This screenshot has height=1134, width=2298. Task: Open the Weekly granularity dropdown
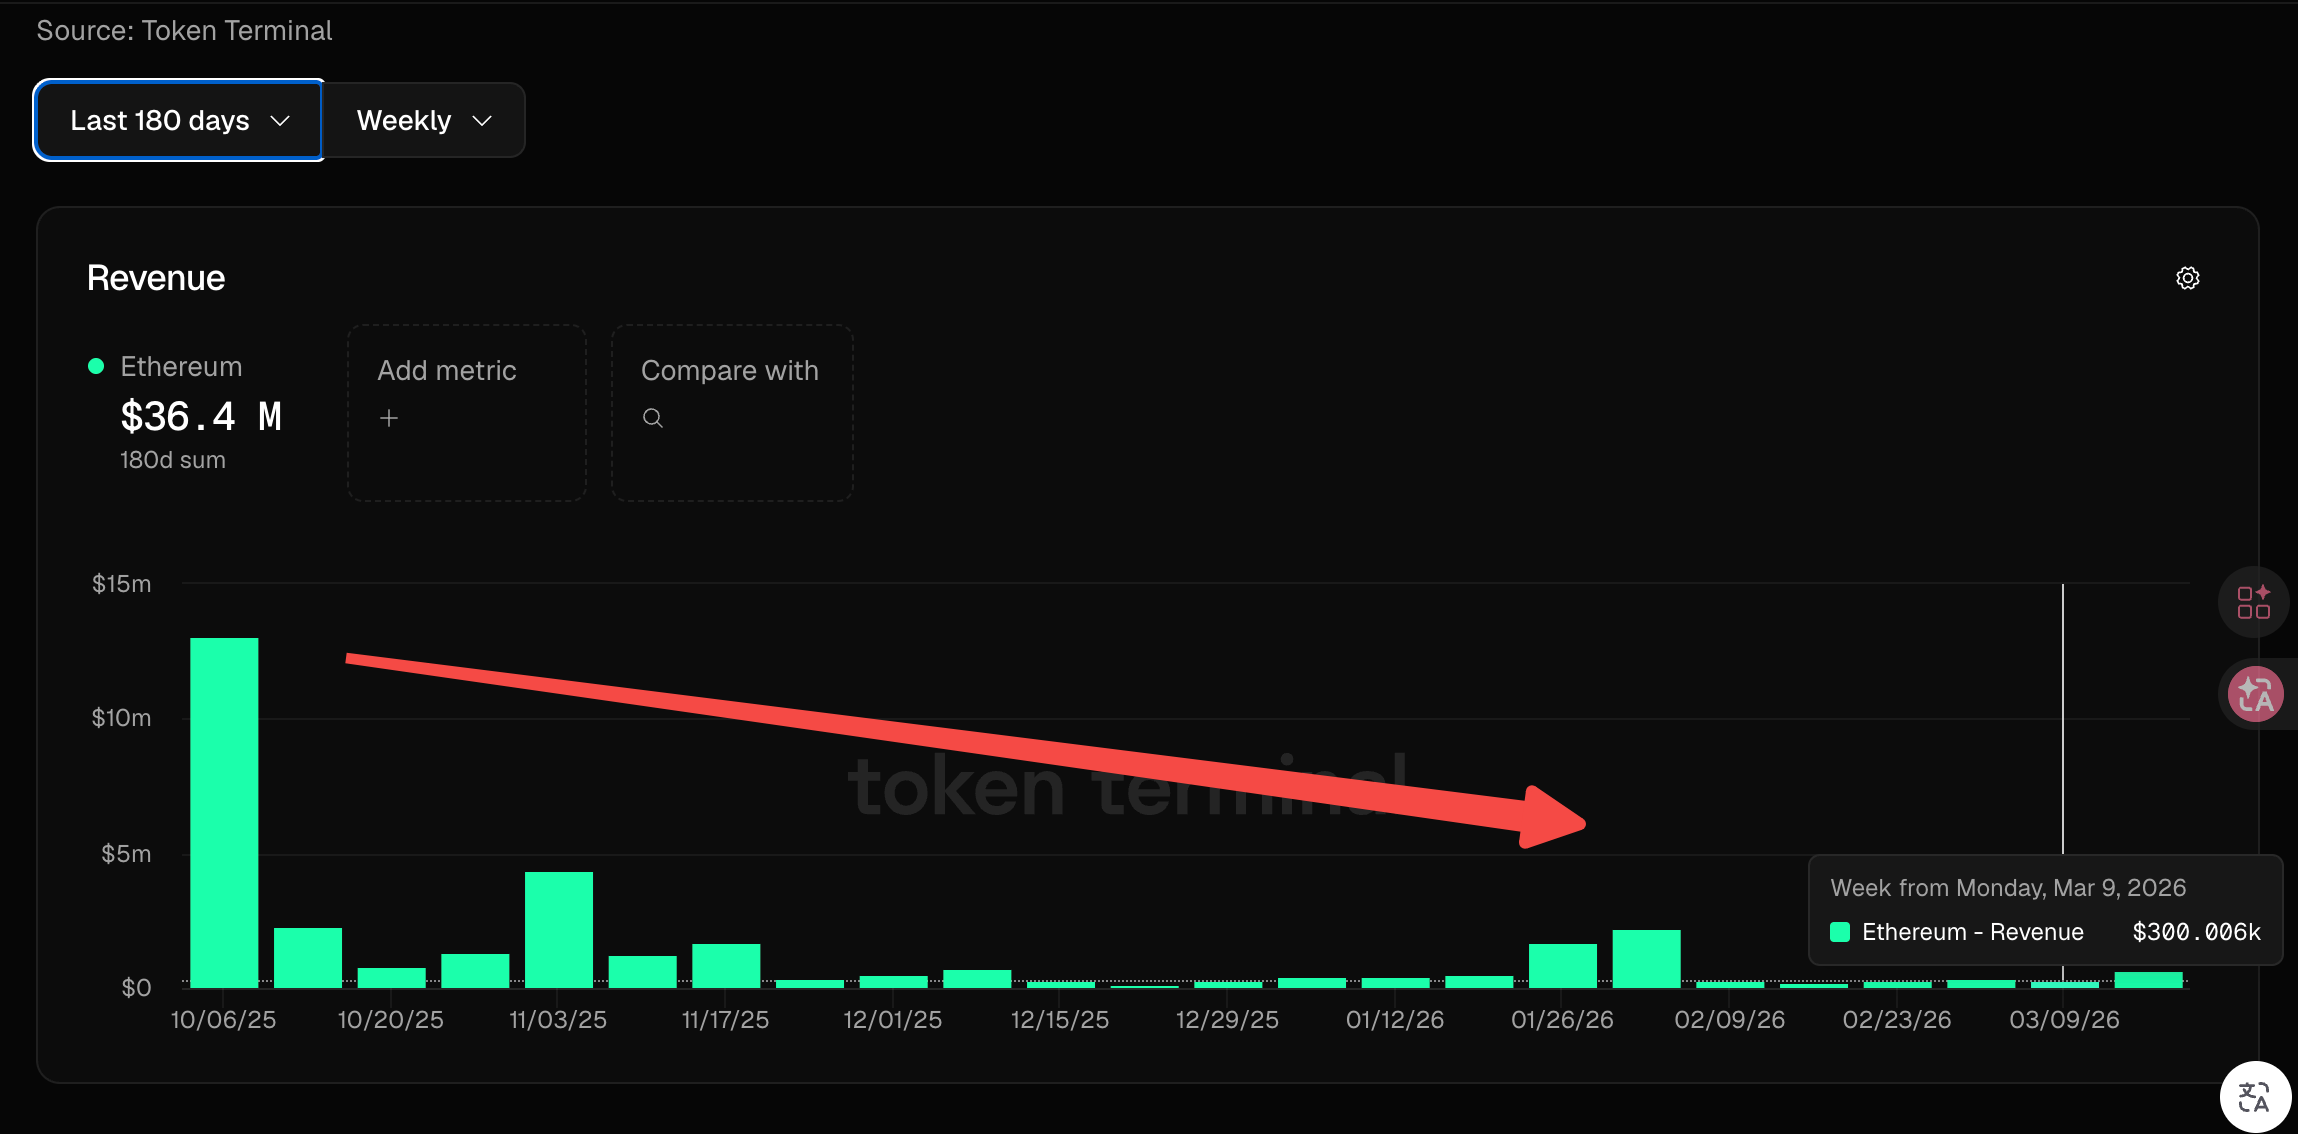tap(424, 120)
